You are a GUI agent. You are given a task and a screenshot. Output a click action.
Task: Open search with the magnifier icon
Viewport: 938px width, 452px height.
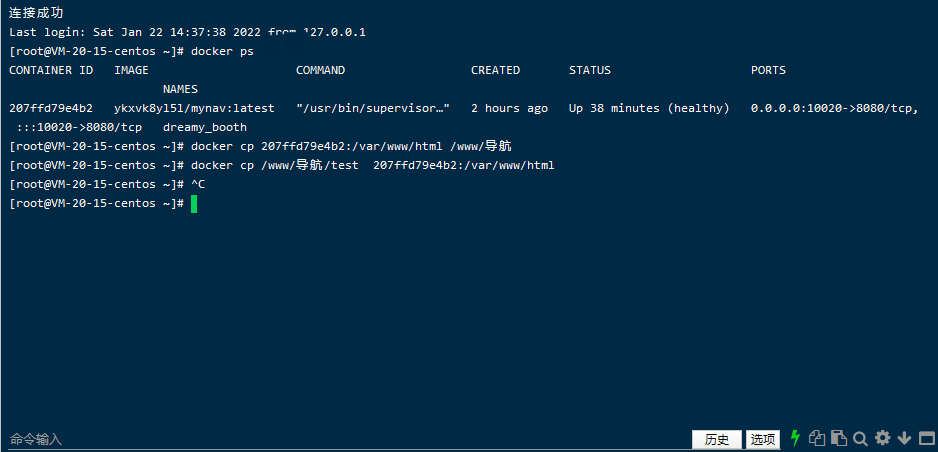860,438
